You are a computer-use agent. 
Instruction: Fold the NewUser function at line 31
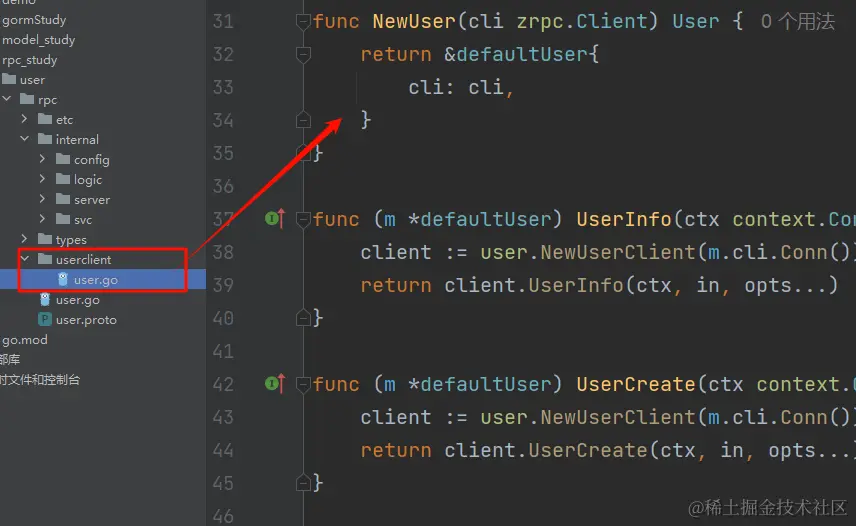pyautogui.click(x=304, y=22)
